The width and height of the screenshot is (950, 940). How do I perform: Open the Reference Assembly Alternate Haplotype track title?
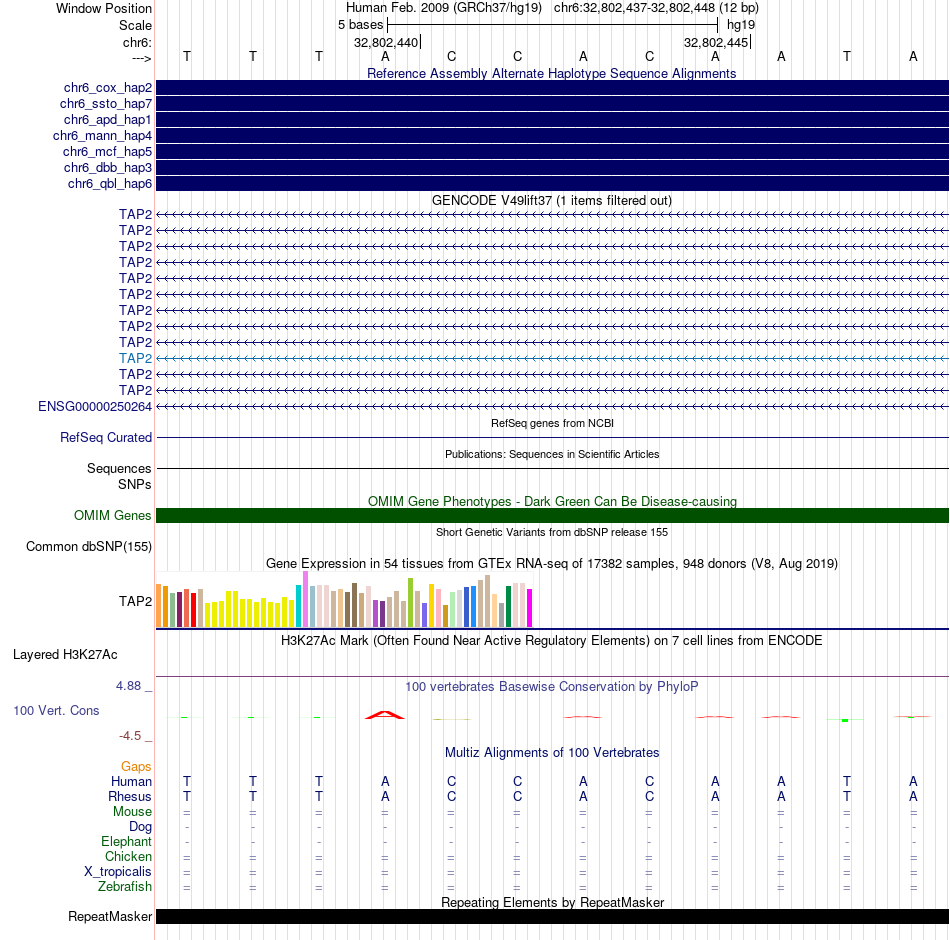[551, 73]
